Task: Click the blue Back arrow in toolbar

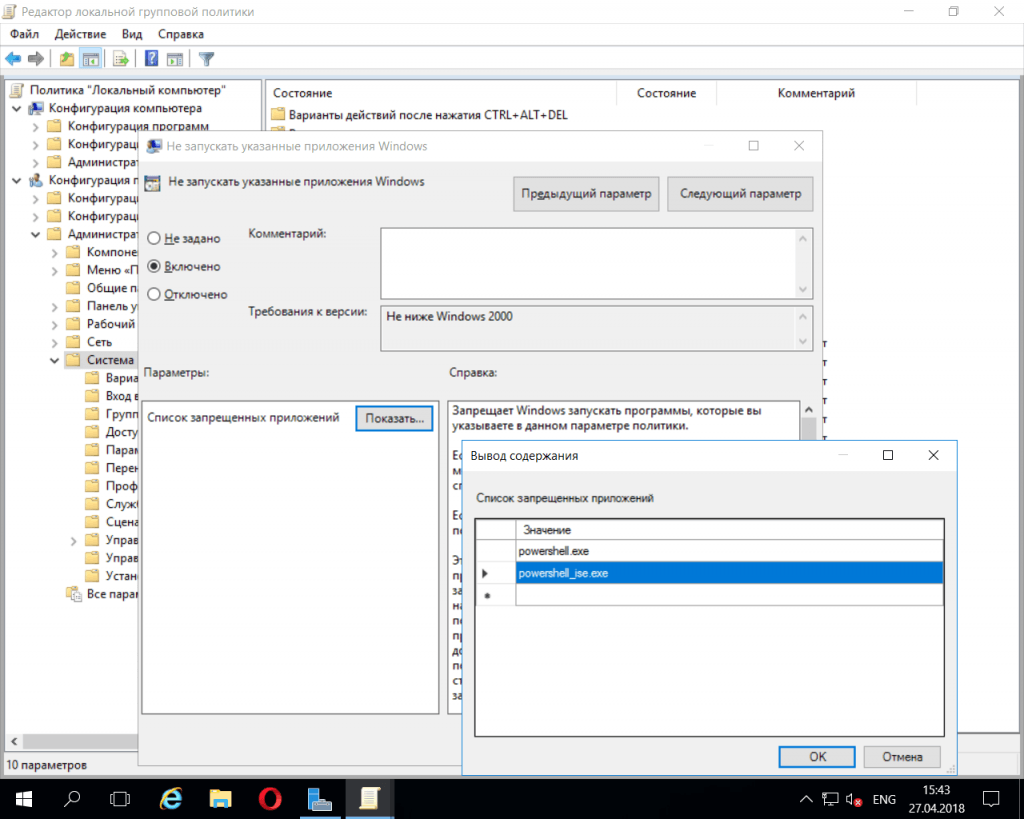Action: coord(13,59)
